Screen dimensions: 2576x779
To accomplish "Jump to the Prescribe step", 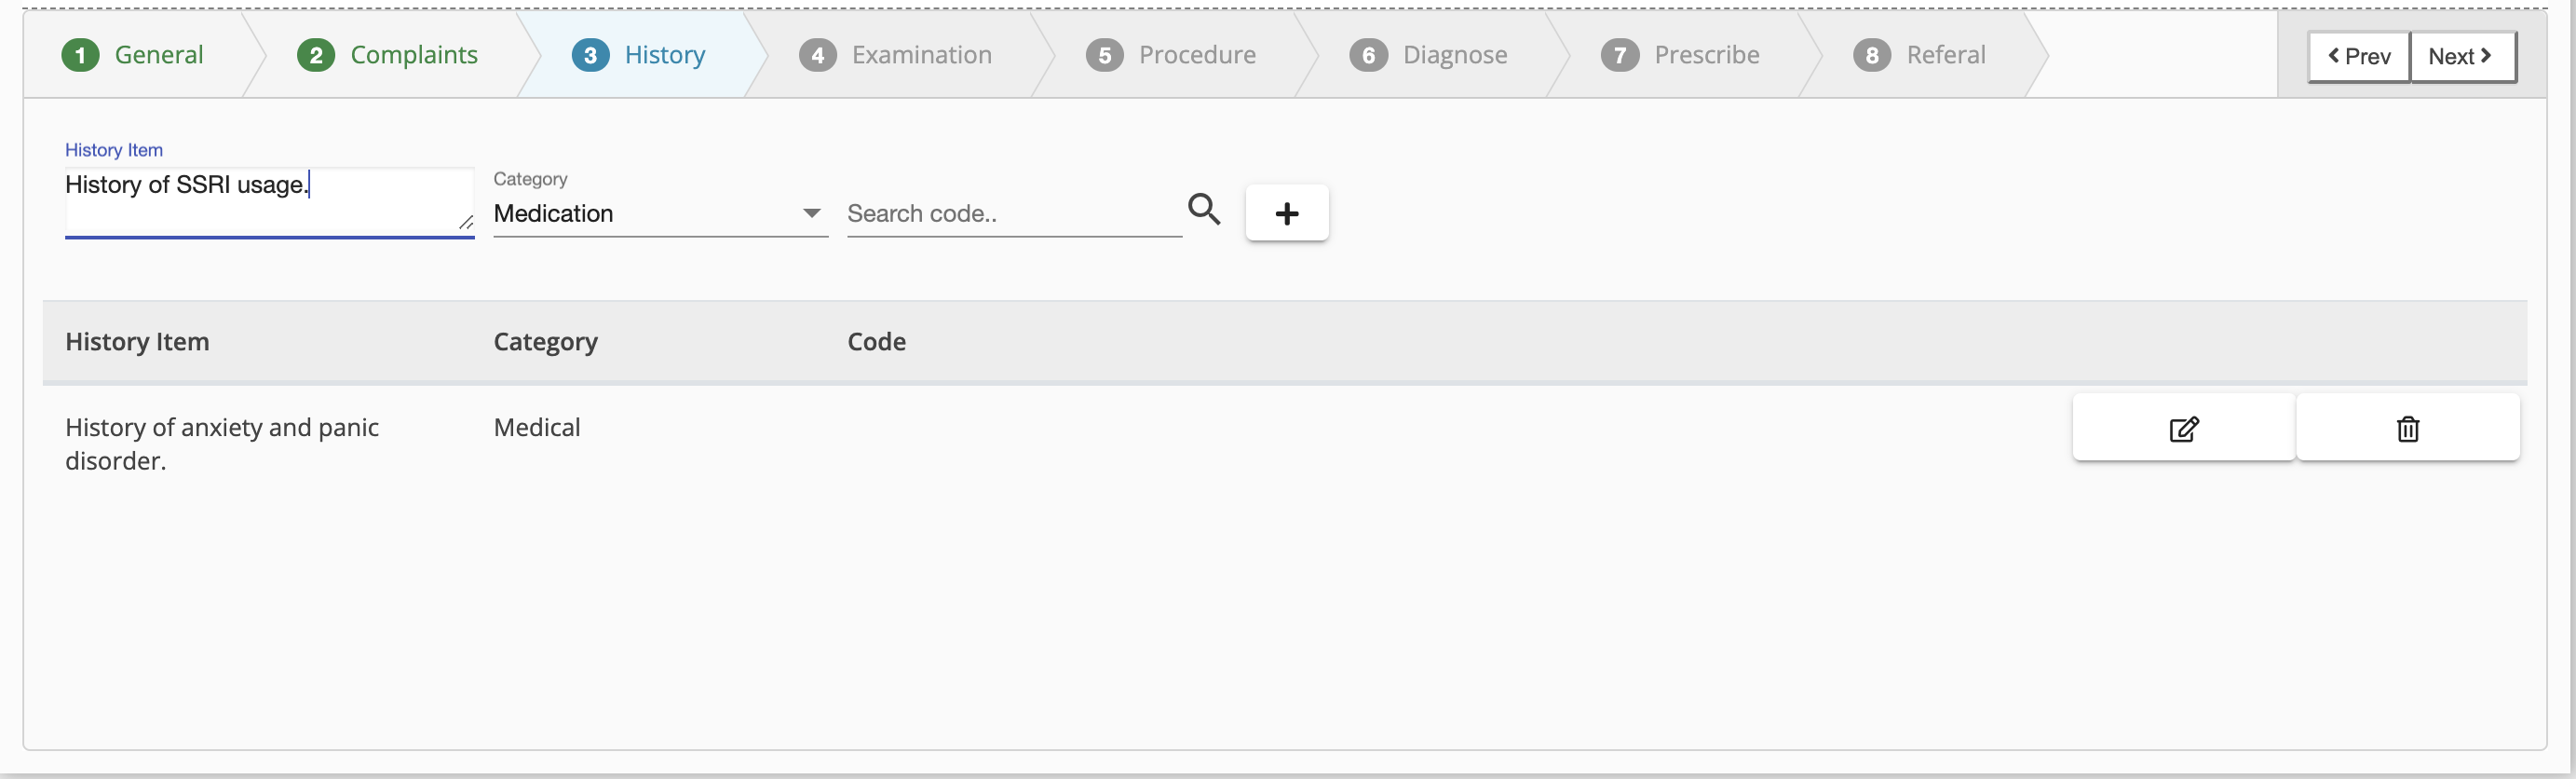I will tap(1680, 55).
